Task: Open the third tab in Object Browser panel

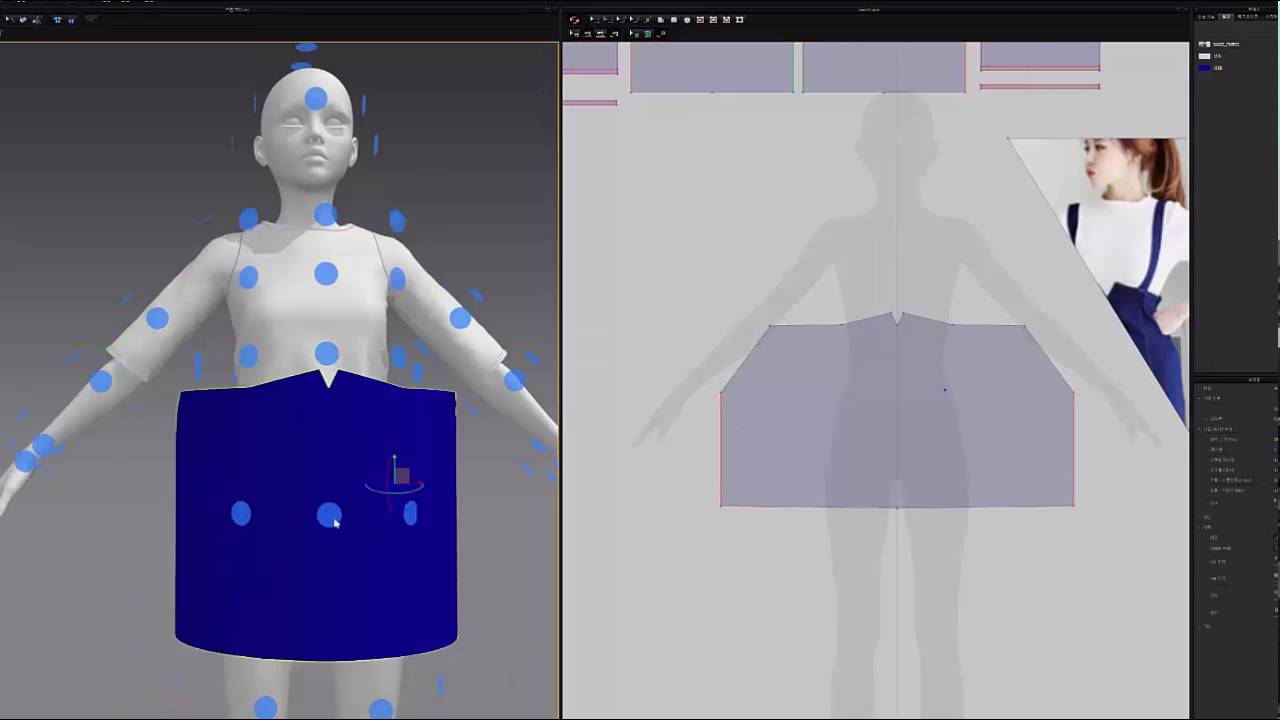Action: tap(1247, 17)
